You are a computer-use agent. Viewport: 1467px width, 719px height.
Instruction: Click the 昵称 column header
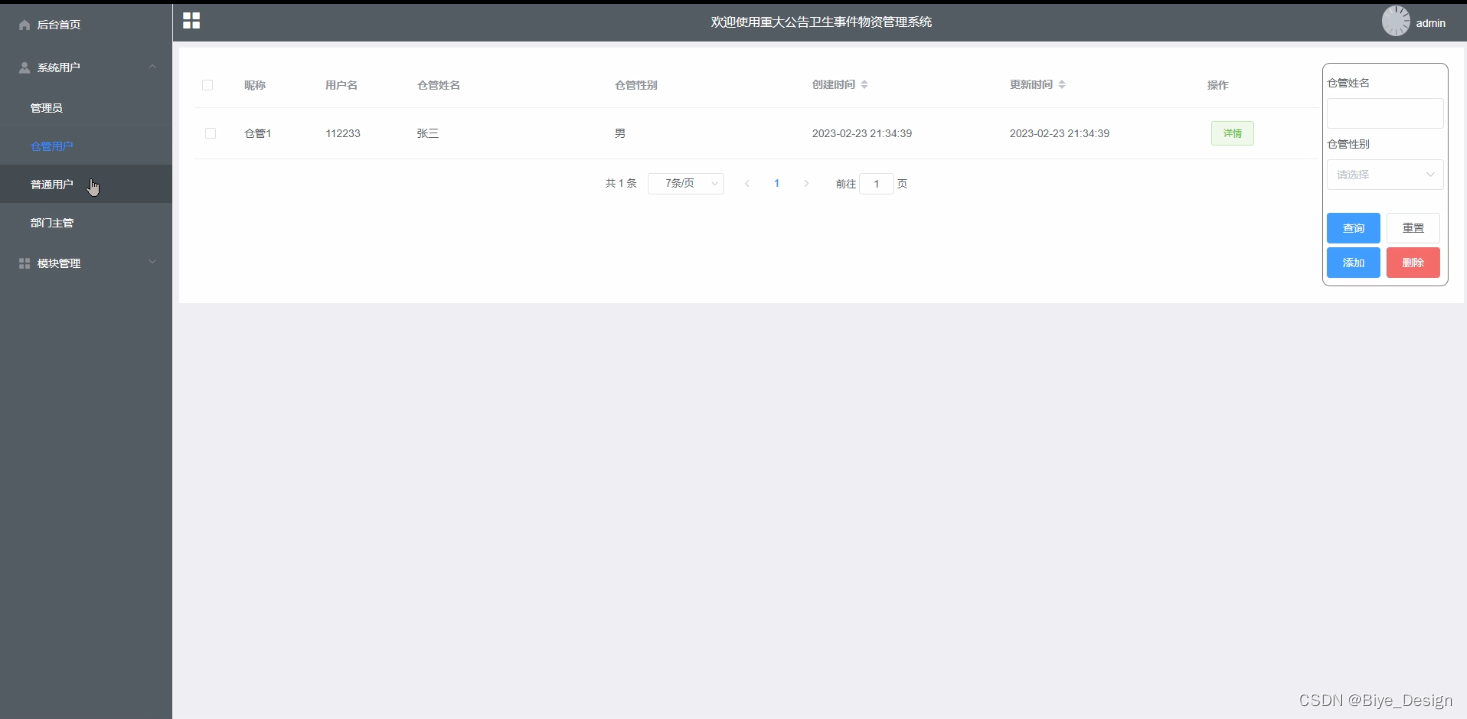click(x=255, y=85)
